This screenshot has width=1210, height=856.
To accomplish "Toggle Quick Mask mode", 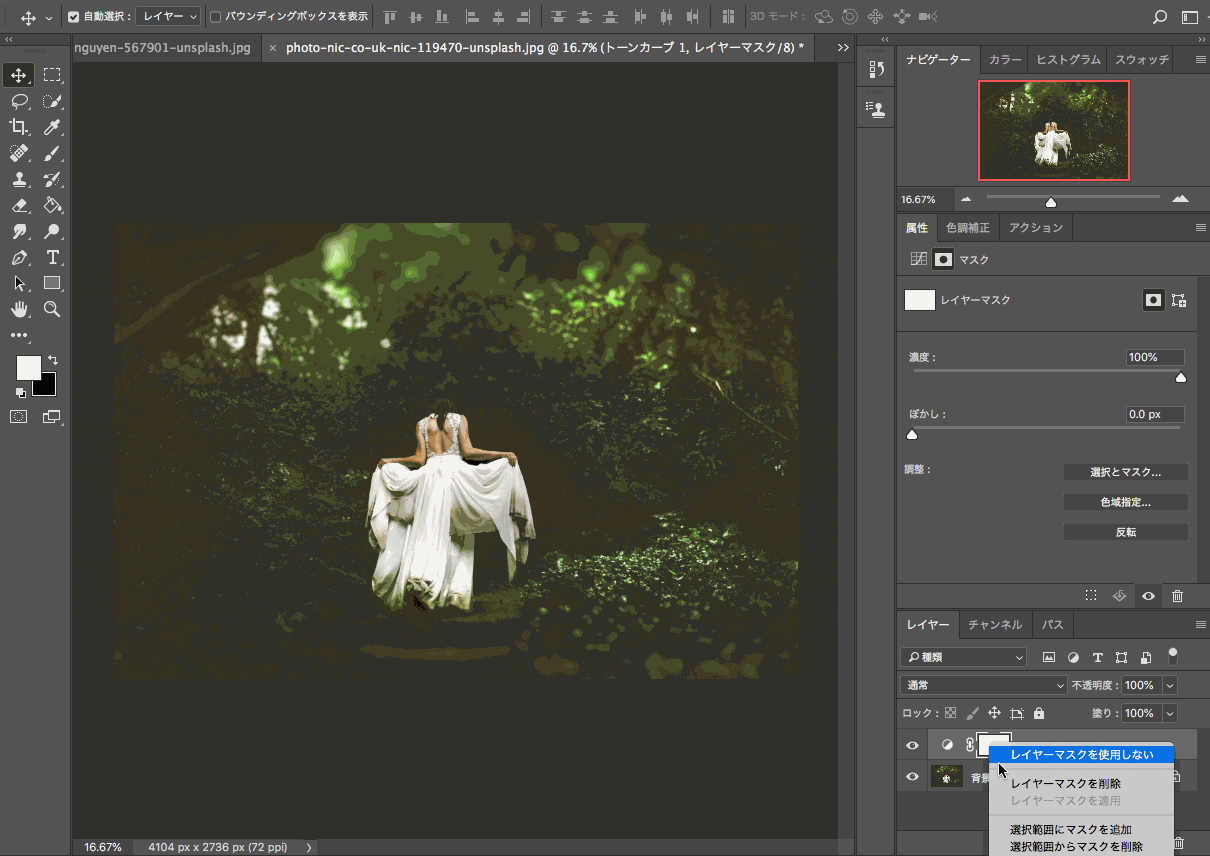I will 18,416.
